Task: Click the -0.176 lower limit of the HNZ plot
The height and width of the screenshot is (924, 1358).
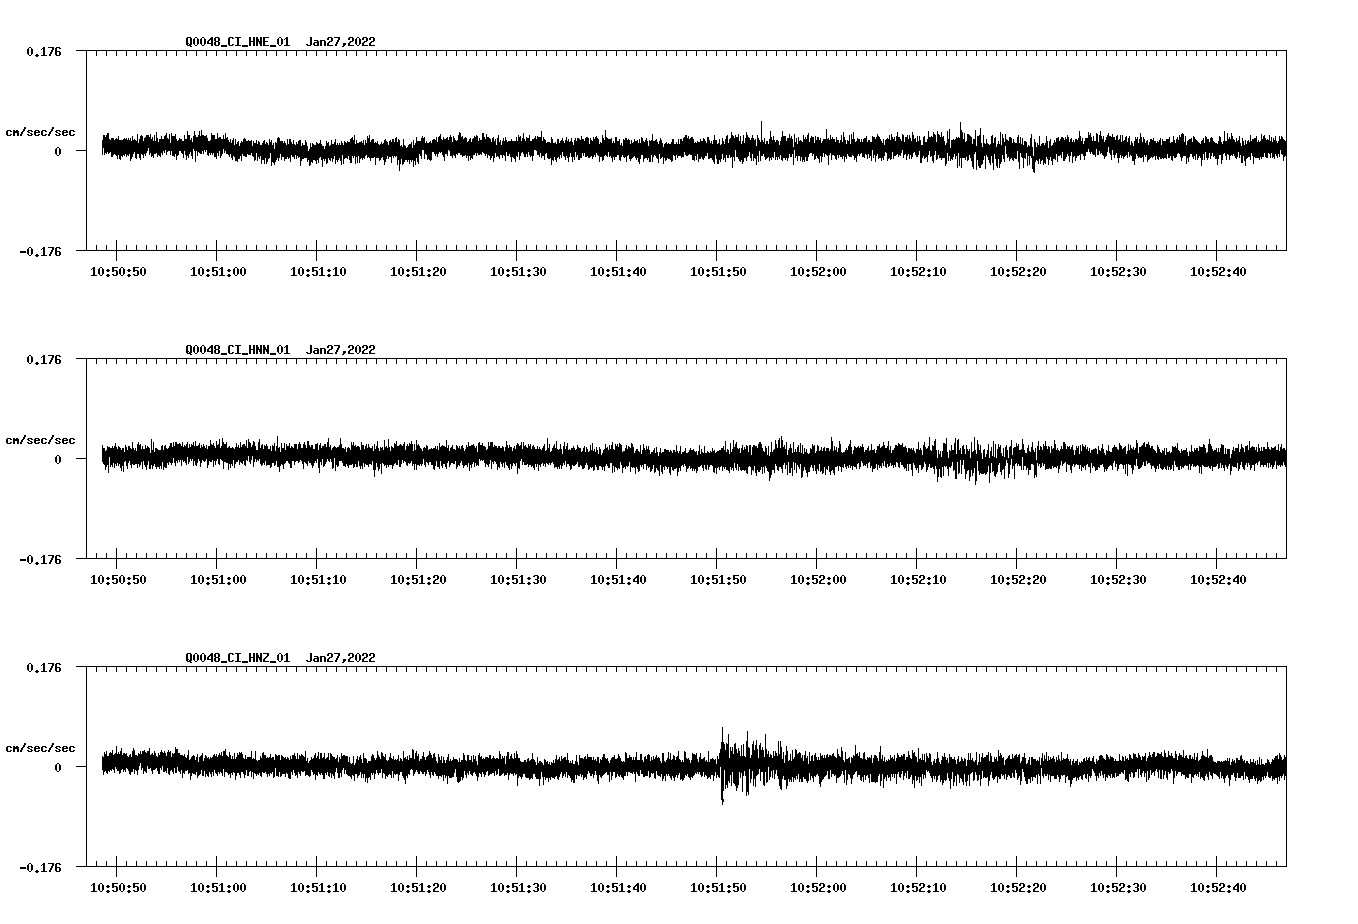Action: (x=40, y=867)
